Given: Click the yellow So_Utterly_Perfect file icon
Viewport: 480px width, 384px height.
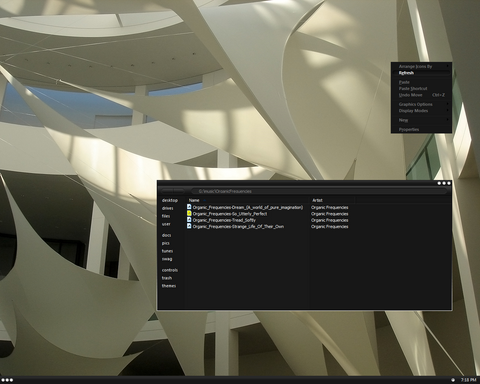Looking at the screenshot, I should click(x=189, y=214).
